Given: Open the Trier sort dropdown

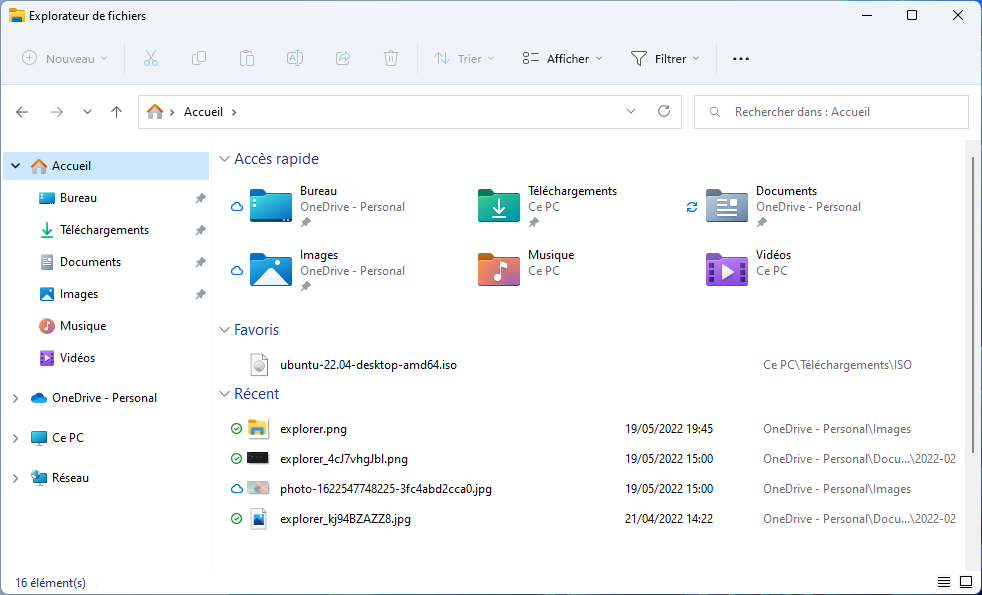Looking at the screenshot, I should coord(464,59).
